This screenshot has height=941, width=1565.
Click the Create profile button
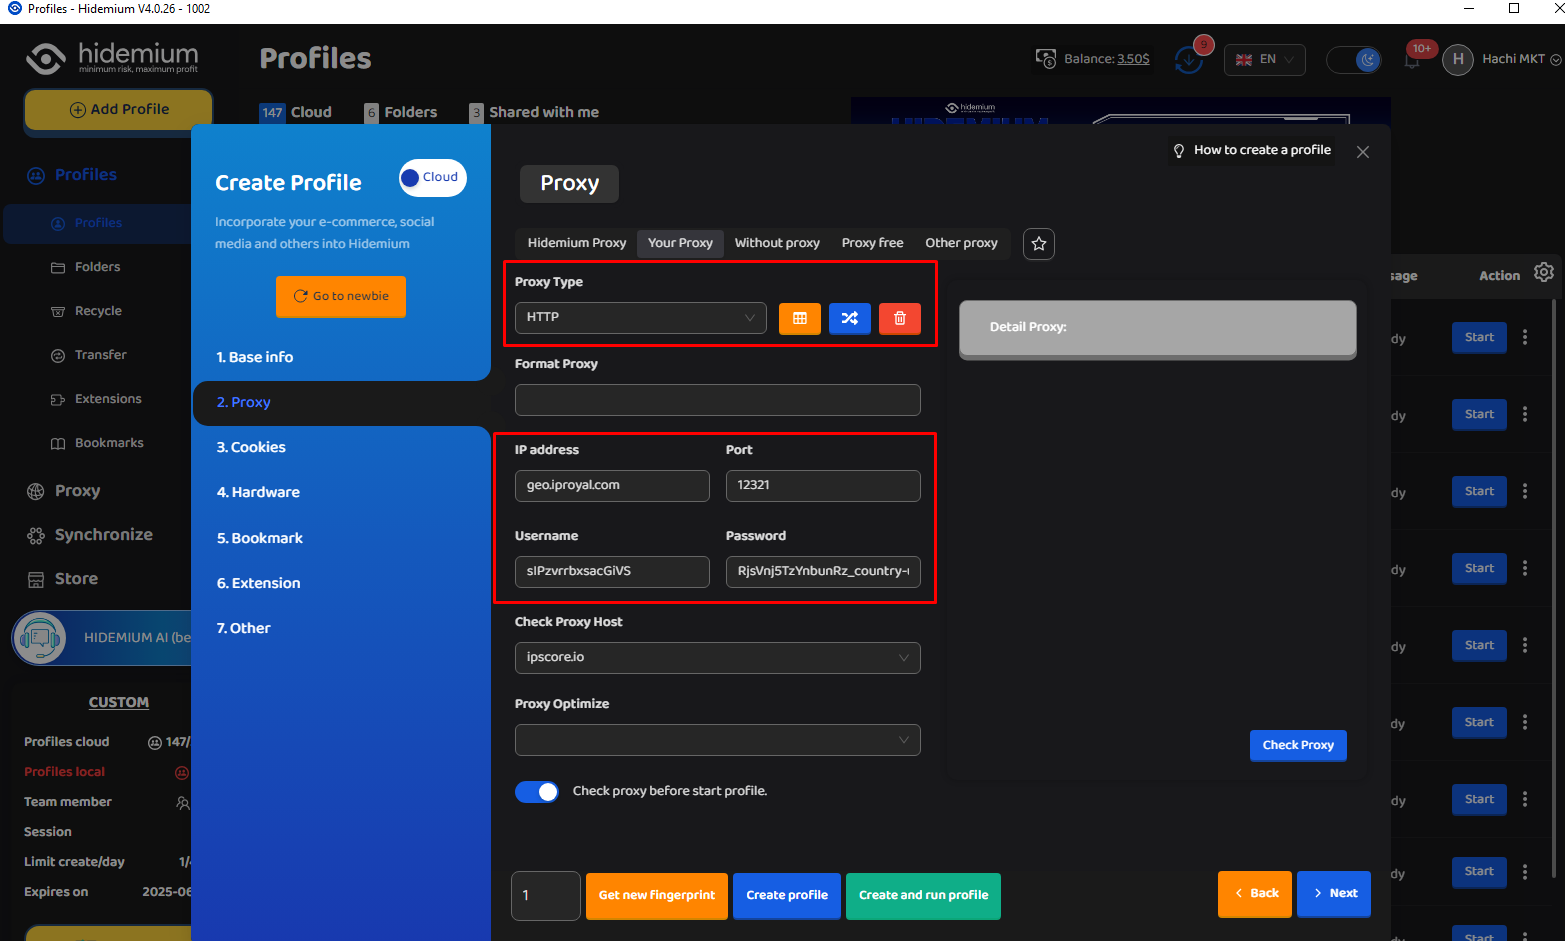(x=787, y=895)
